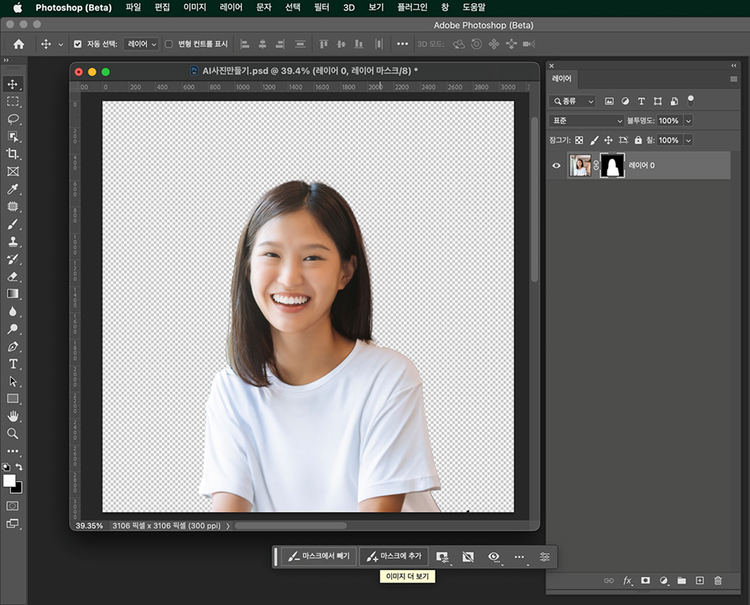Screen dimensions: 750x605
Task: Click the foreground color swatch
Action: pos(10,481)
